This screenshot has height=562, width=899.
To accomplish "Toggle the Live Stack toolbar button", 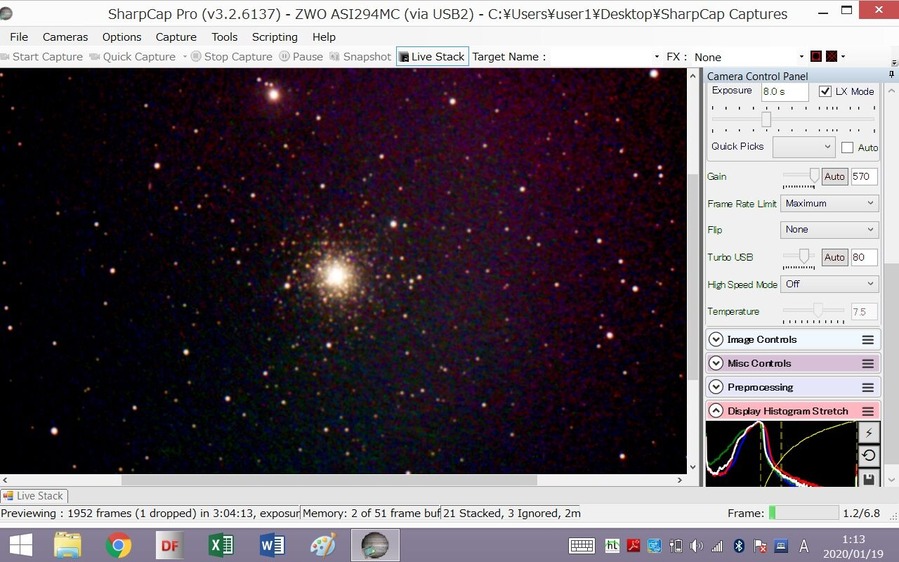I will click(x=432, y=57).
